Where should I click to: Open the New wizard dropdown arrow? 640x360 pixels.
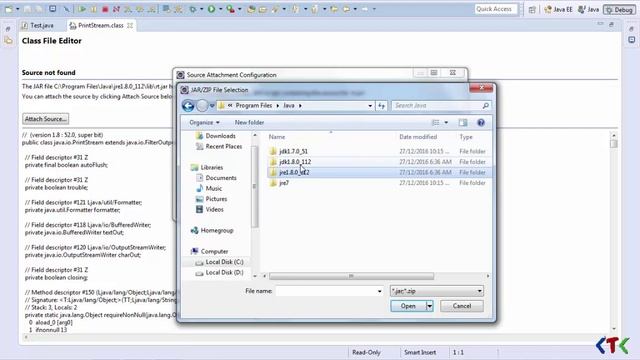pos(18,9)
